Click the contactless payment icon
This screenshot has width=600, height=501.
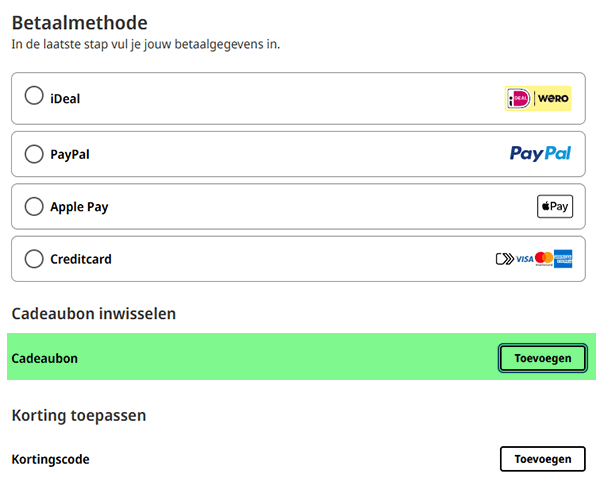click(x=503, y=259)
